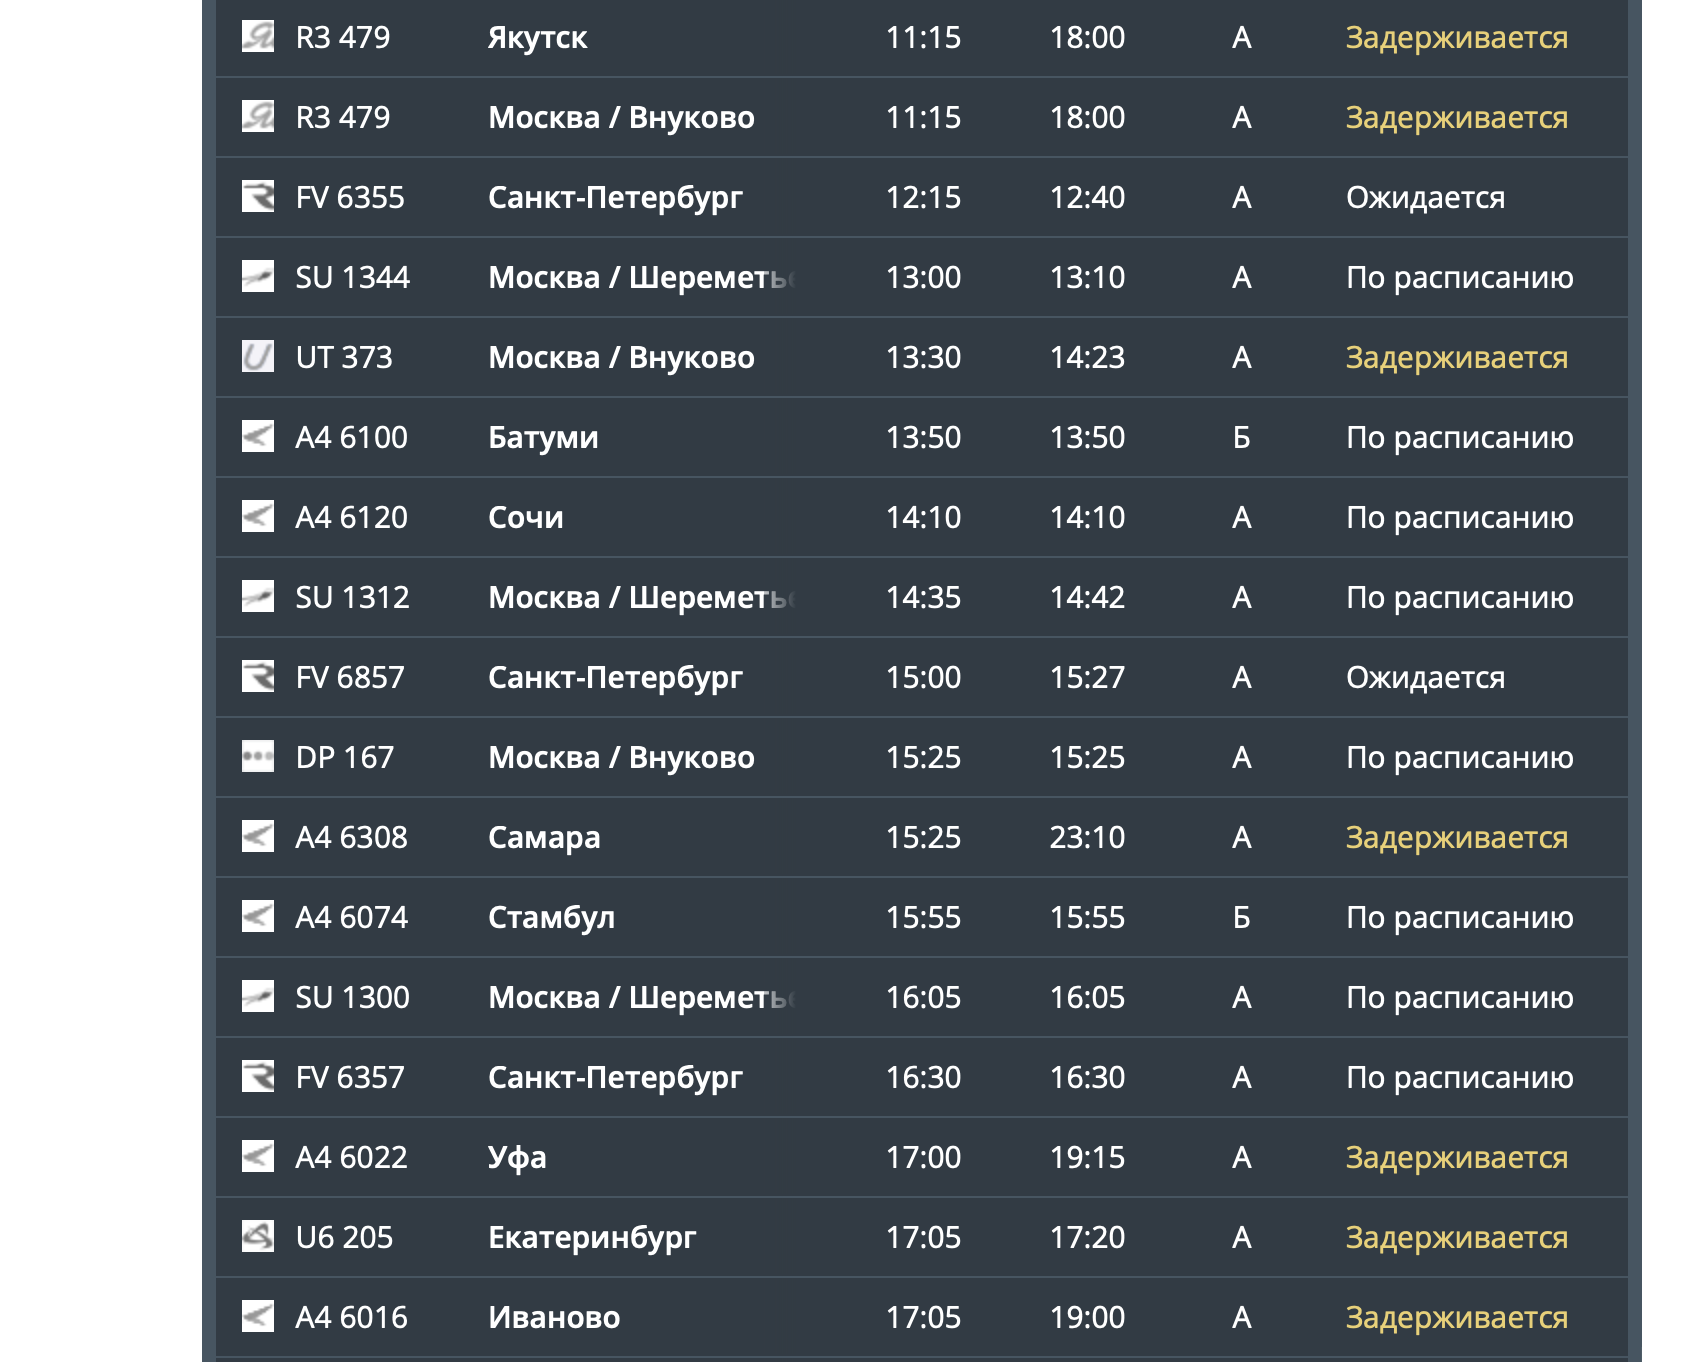Click flight number SU 1312

pos(352,597)
